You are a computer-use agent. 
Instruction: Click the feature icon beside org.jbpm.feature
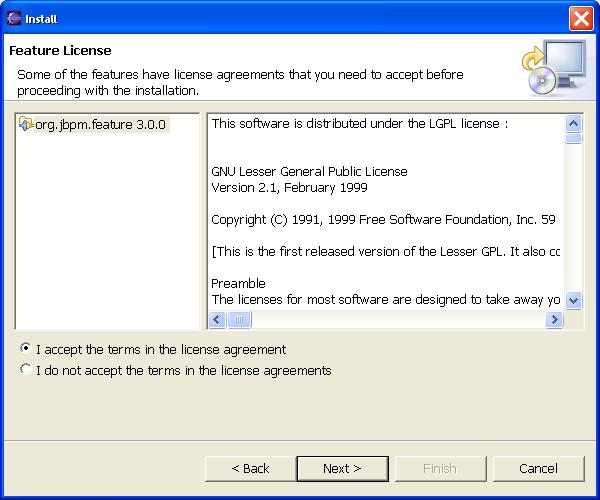tap(26, 124)
